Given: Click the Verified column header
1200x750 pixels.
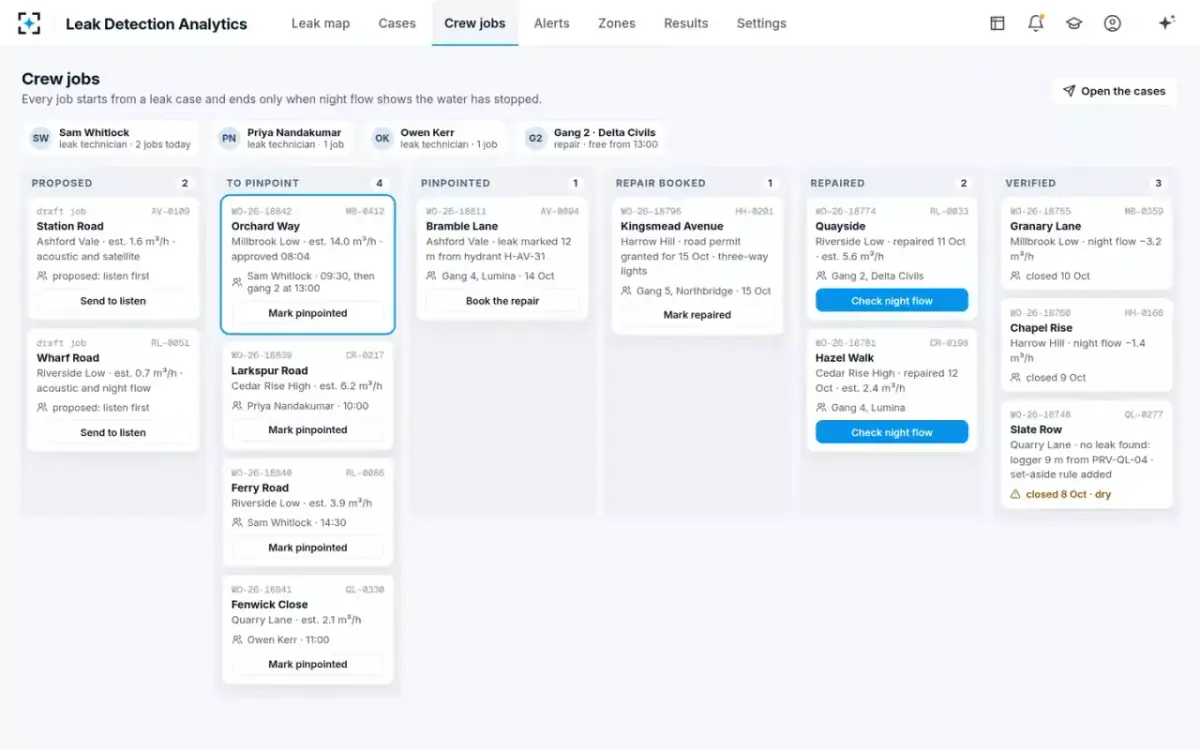Looking at the screenshot, I should pos(1031,183).
